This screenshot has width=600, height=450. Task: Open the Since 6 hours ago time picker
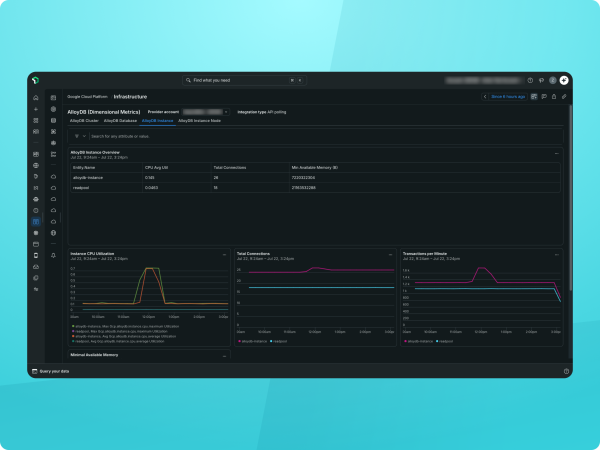pyautogui.click(x=508, y=96)
